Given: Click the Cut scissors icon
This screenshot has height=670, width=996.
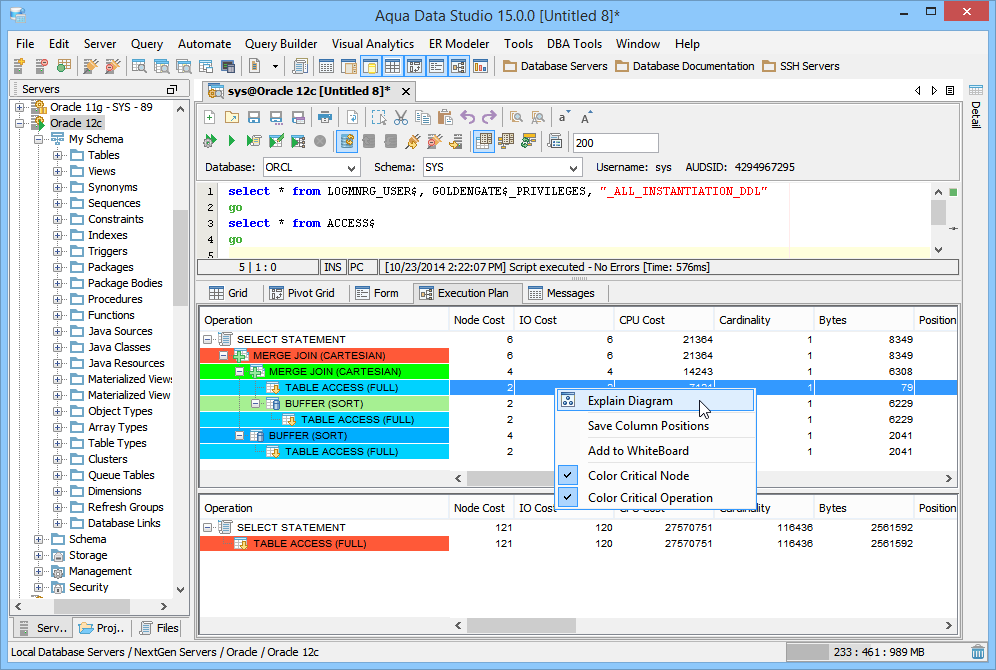Looking at the screenshot, I should [x=401, y=117].
